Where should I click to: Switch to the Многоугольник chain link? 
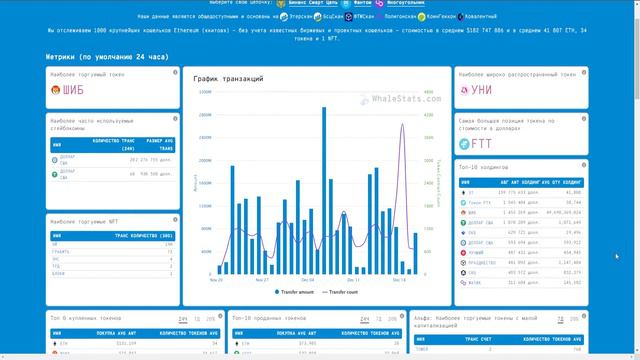pos(405,2)
